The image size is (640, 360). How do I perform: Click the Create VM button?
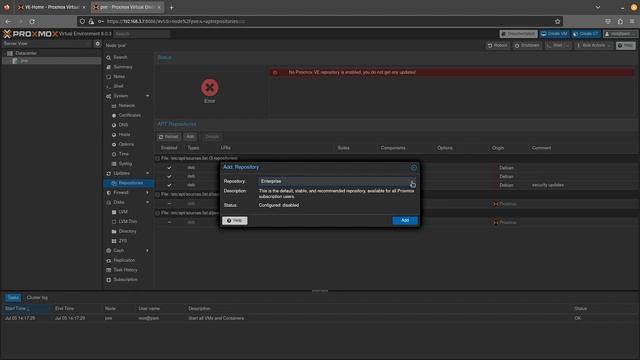(x=554, y=34)
